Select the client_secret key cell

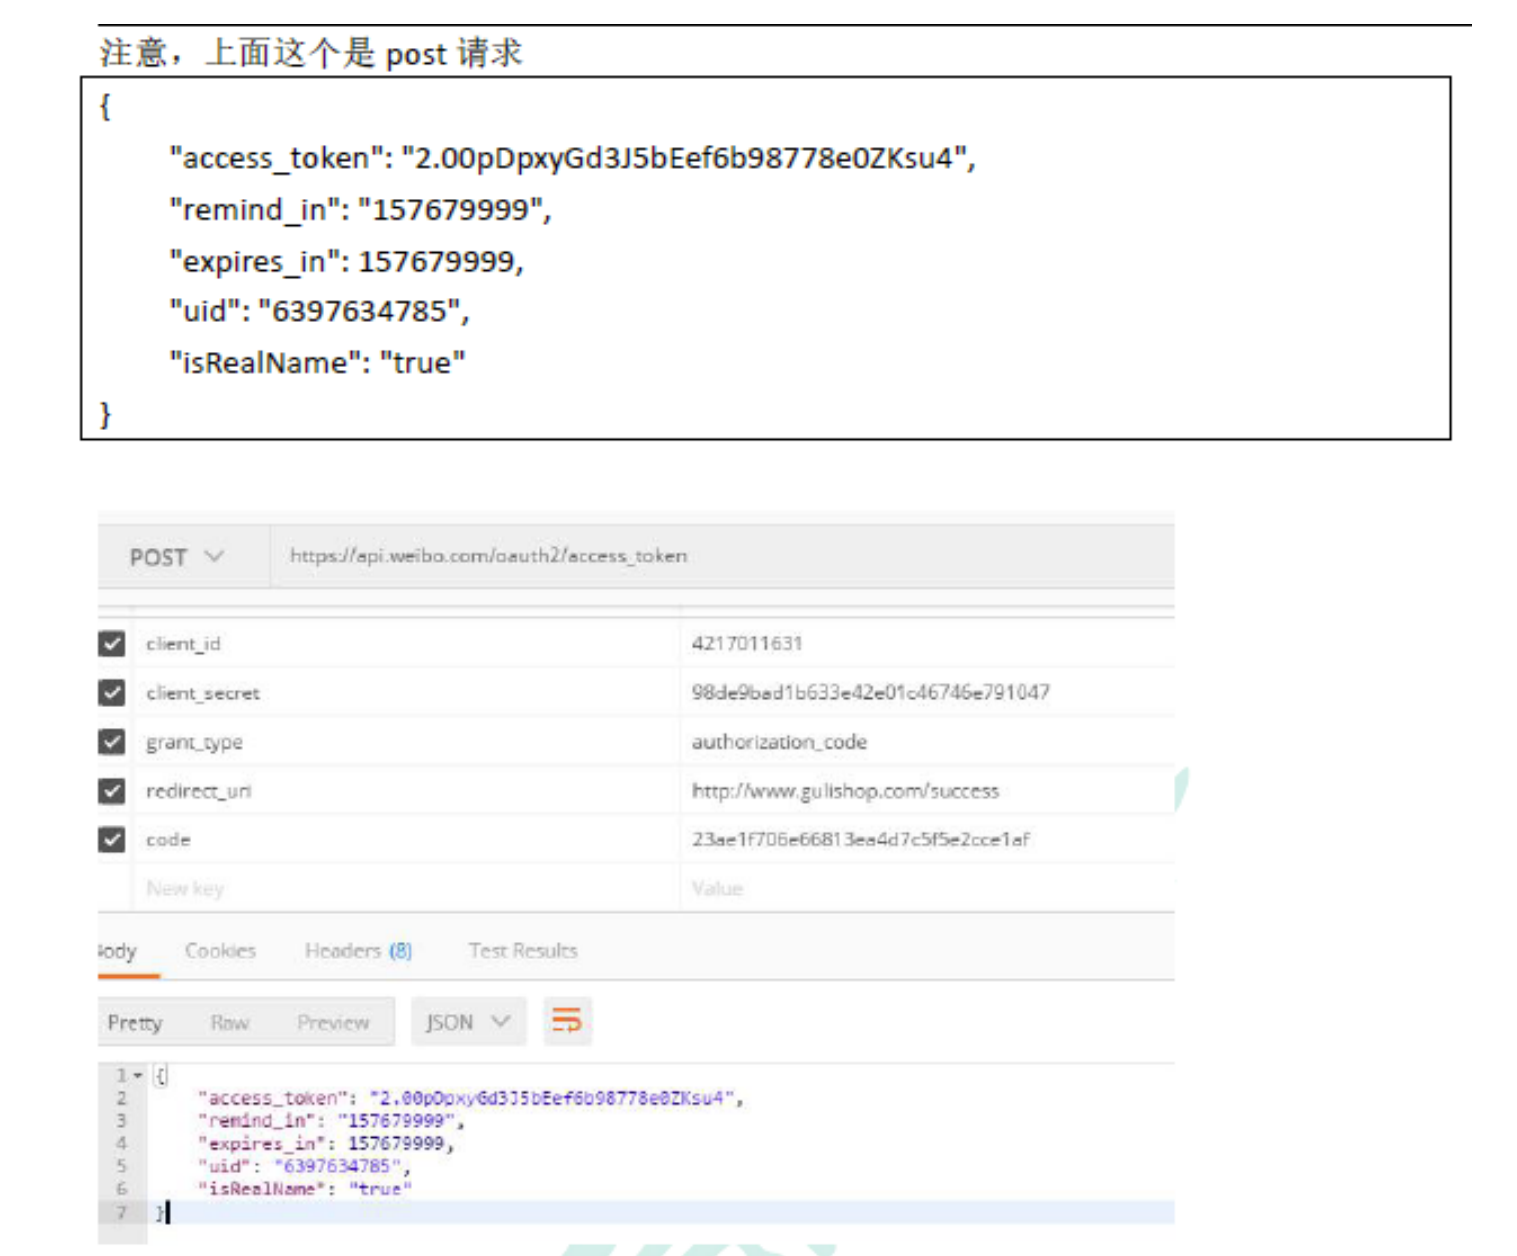pyautogui.click(x=406, y=692)
